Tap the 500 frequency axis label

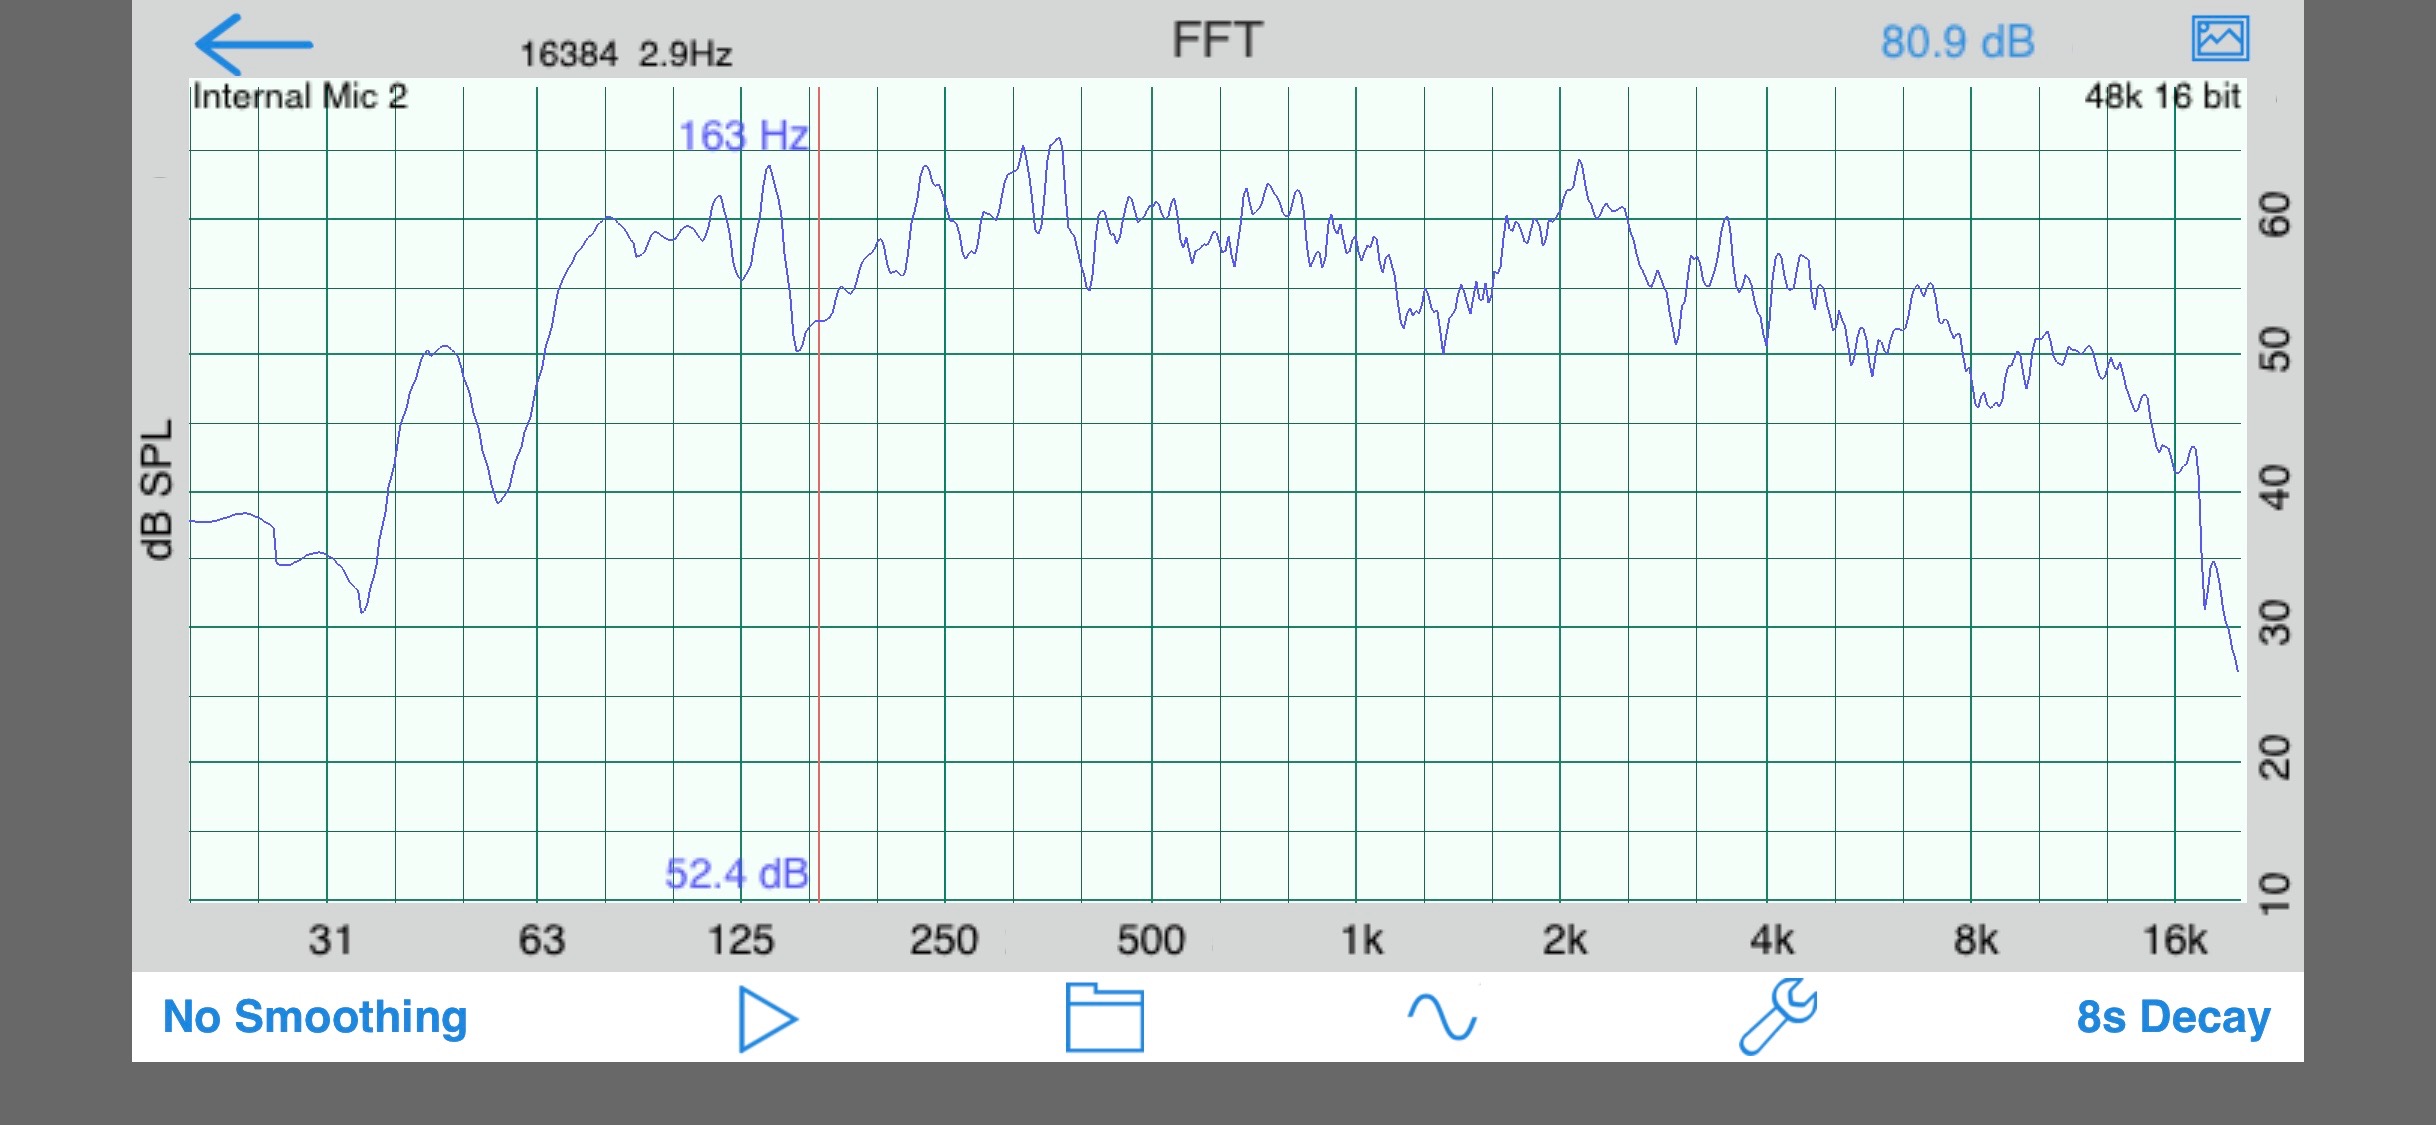click(1151, 941)
